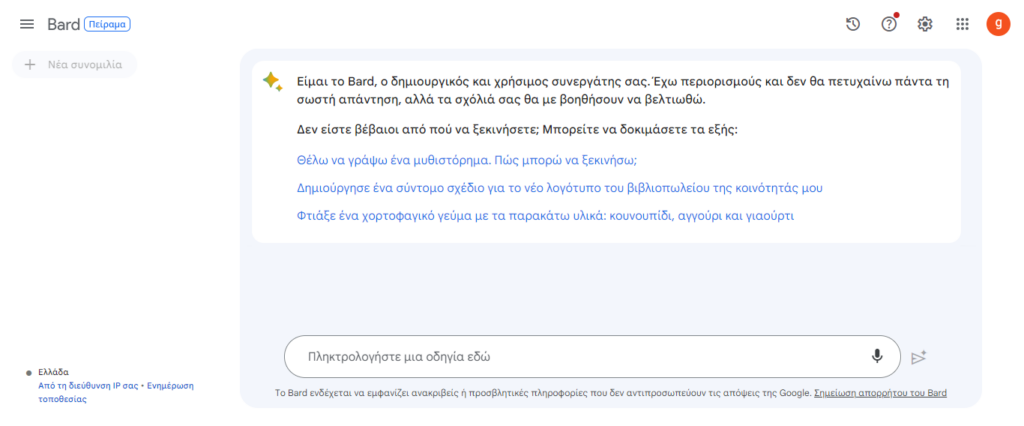1024x426 pixels.
Task: Open the help question mark icon
Action: pos(889,24)
